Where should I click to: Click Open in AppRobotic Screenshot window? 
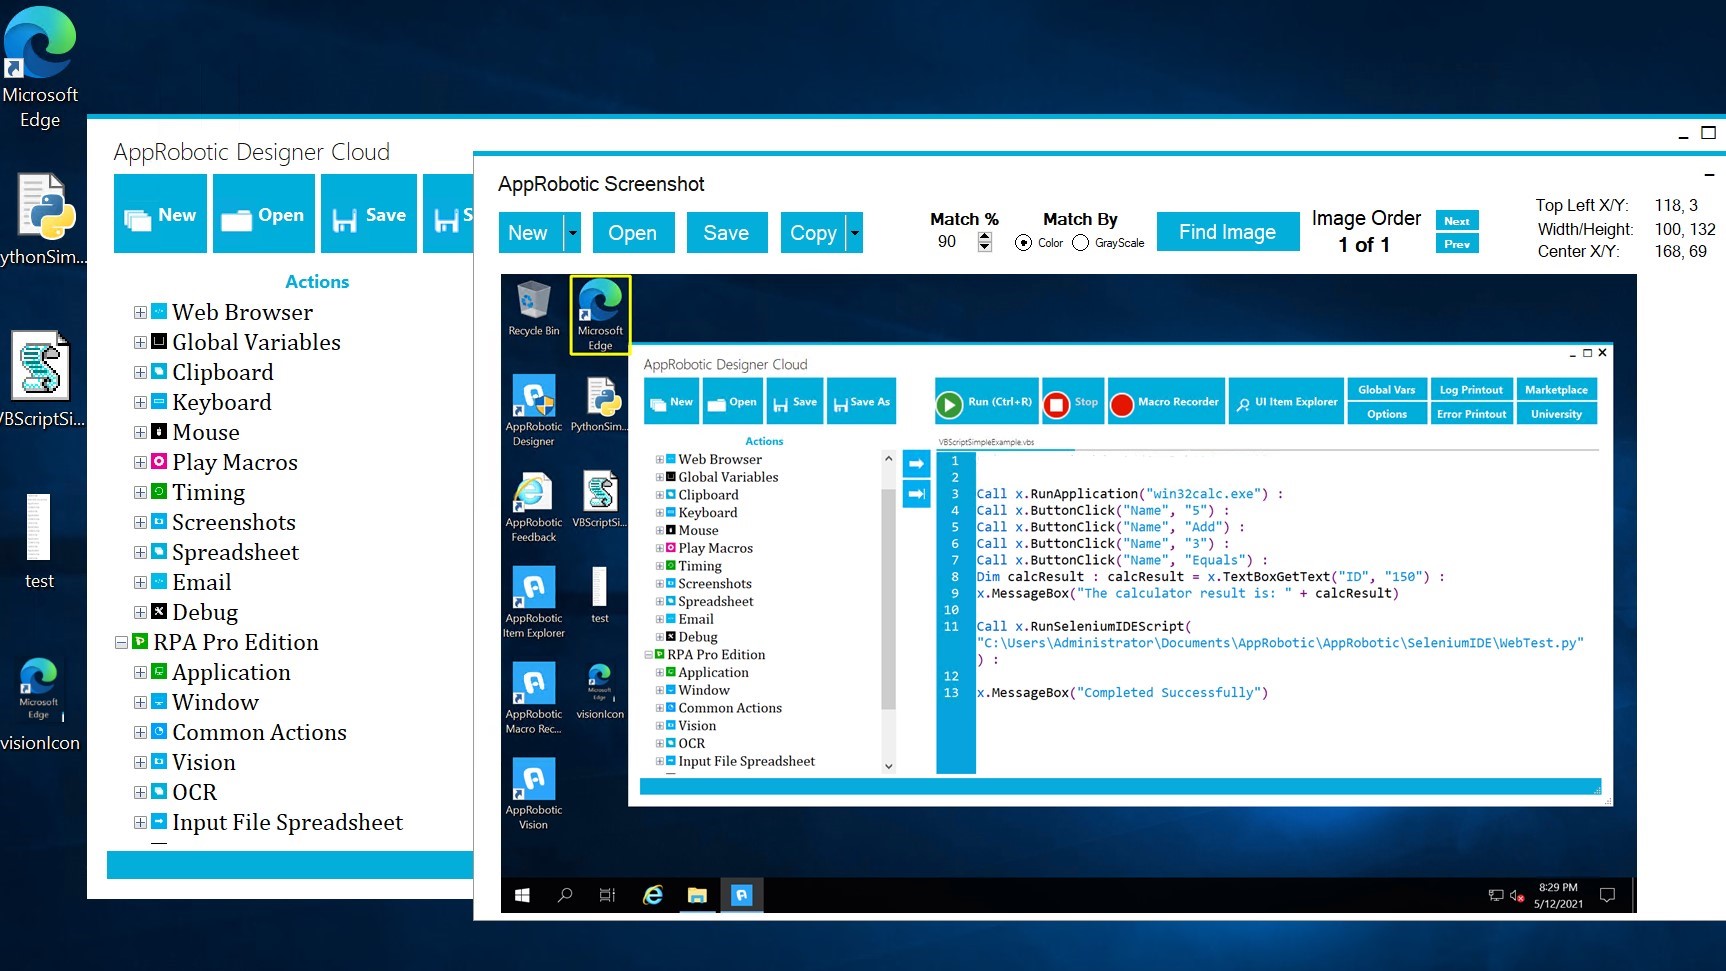[x=632, y=233]
